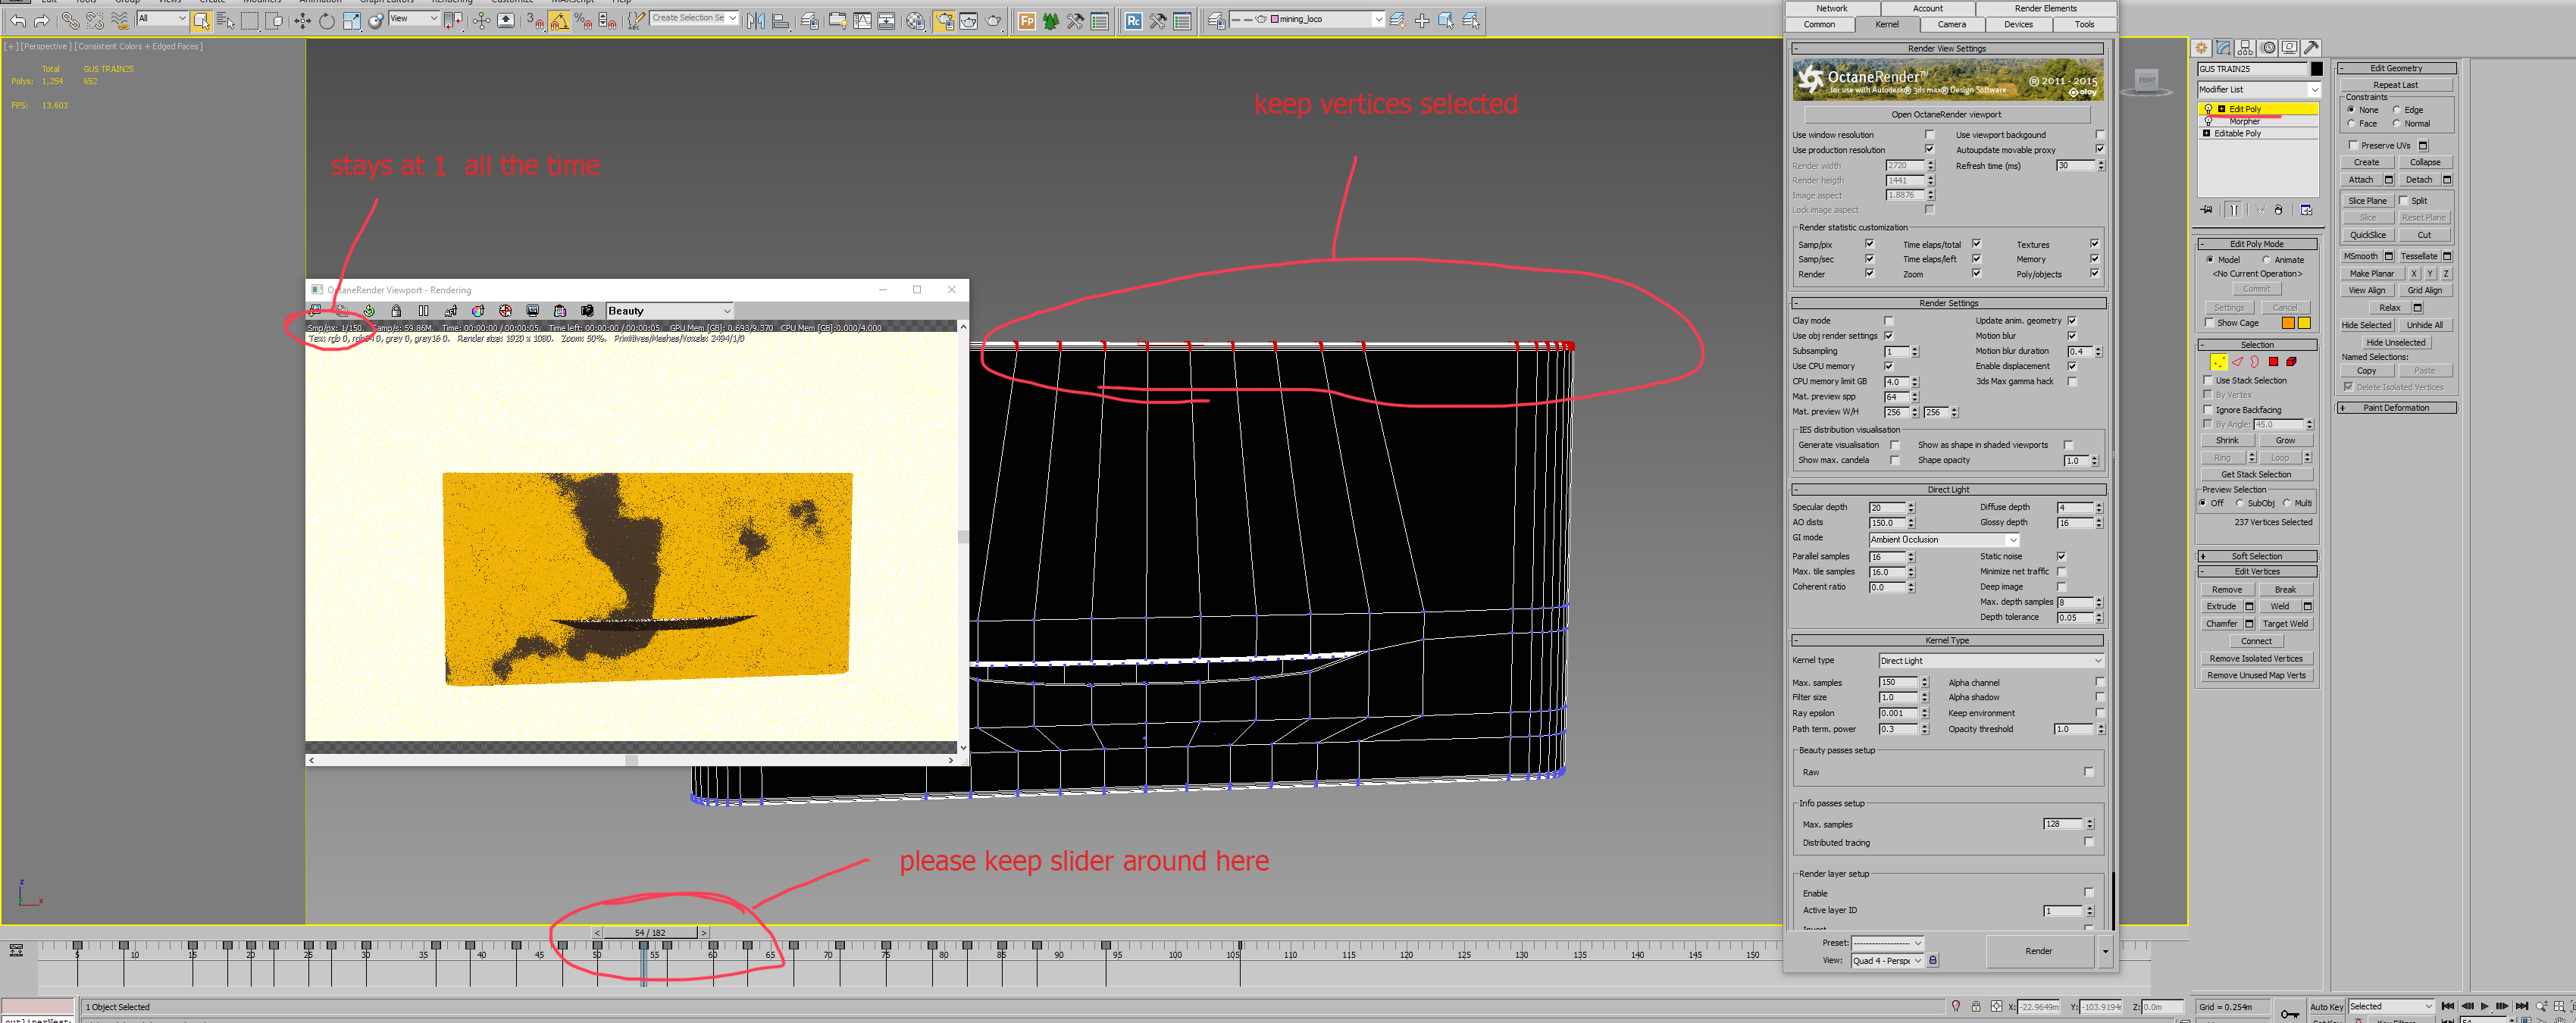Select the Rotate tool in main toolbar
2576x1023 pixels.
[326, 20]
